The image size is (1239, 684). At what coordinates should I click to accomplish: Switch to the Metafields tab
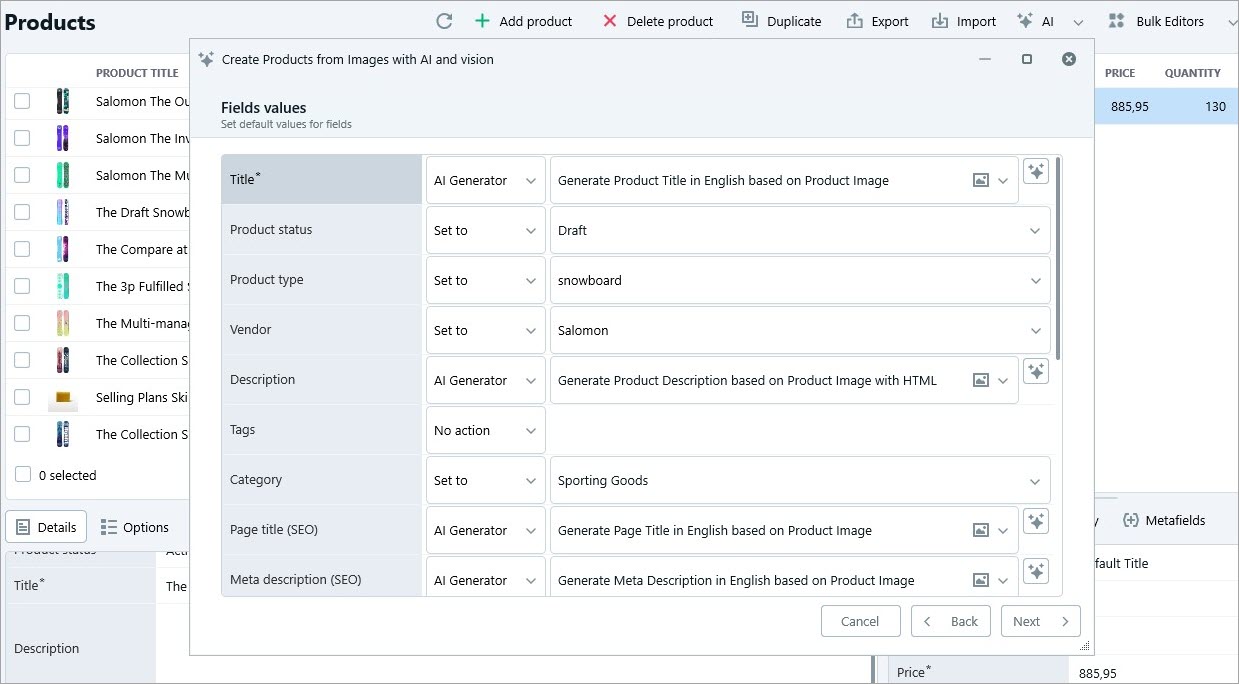tap(1164, 520)
